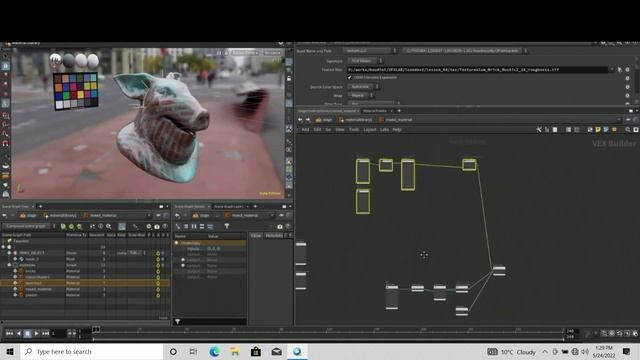Open the Tools menu in network editor
The width and height of the screenshot is (640, 360).
coord(354,129)
